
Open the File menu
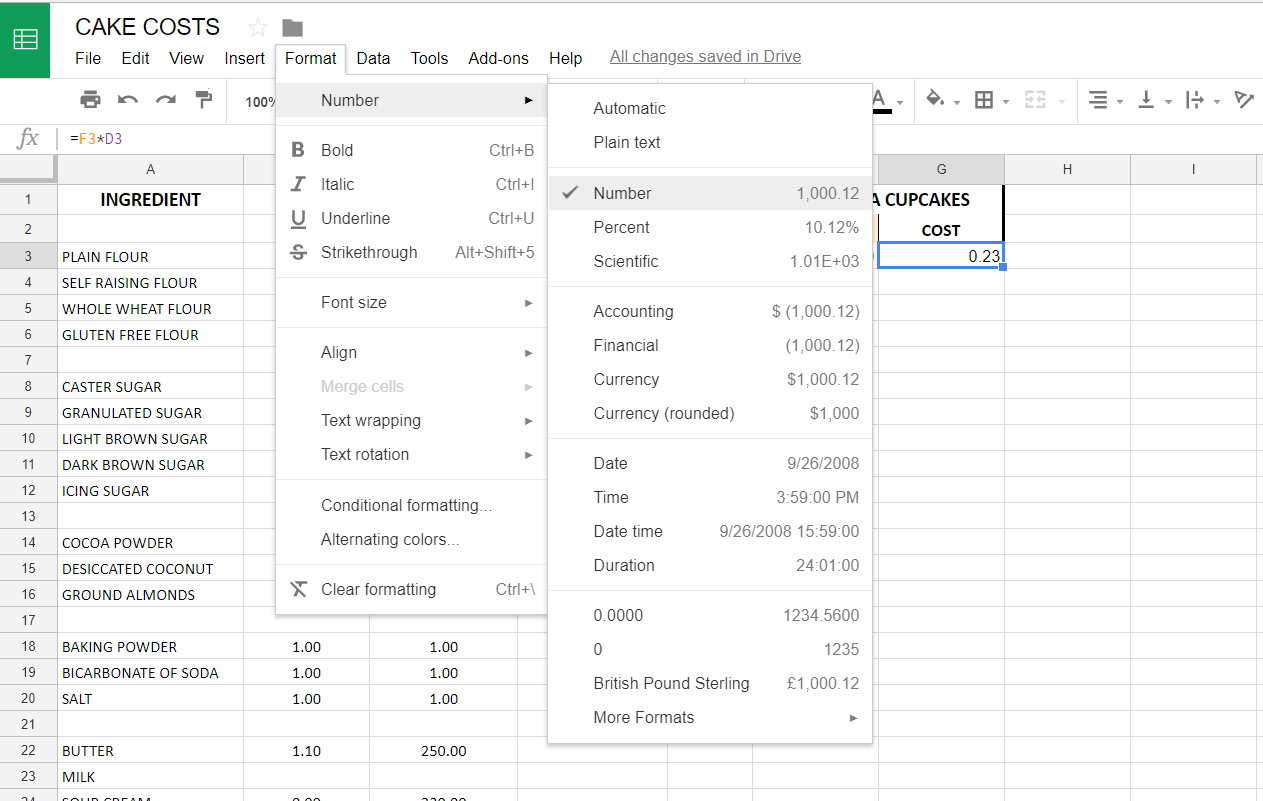point(88,58)
